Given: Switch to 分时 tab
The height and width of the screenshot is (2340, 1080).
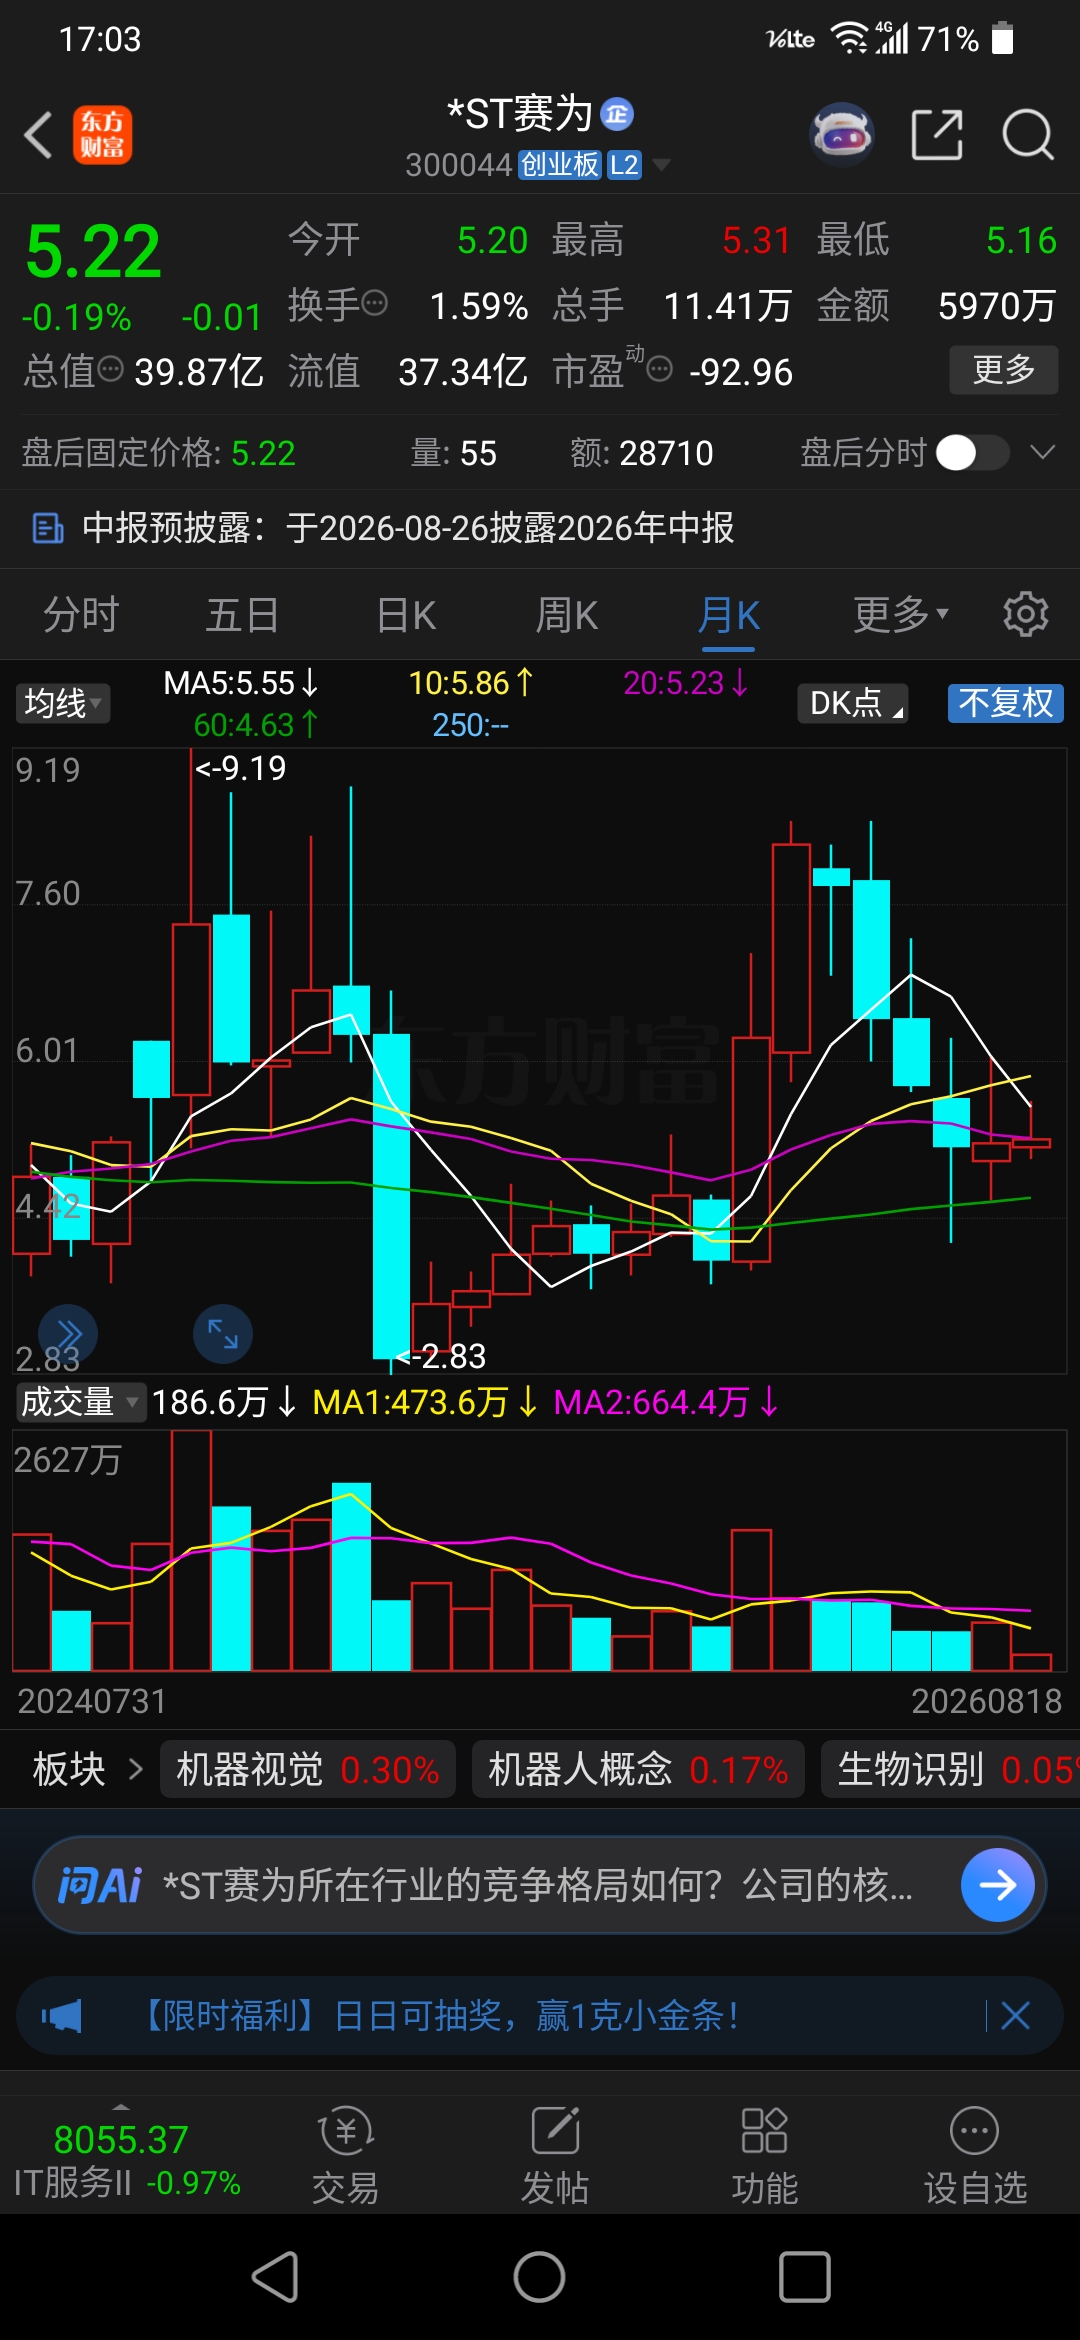Looking at the screenshot, I should pos(81,614).
